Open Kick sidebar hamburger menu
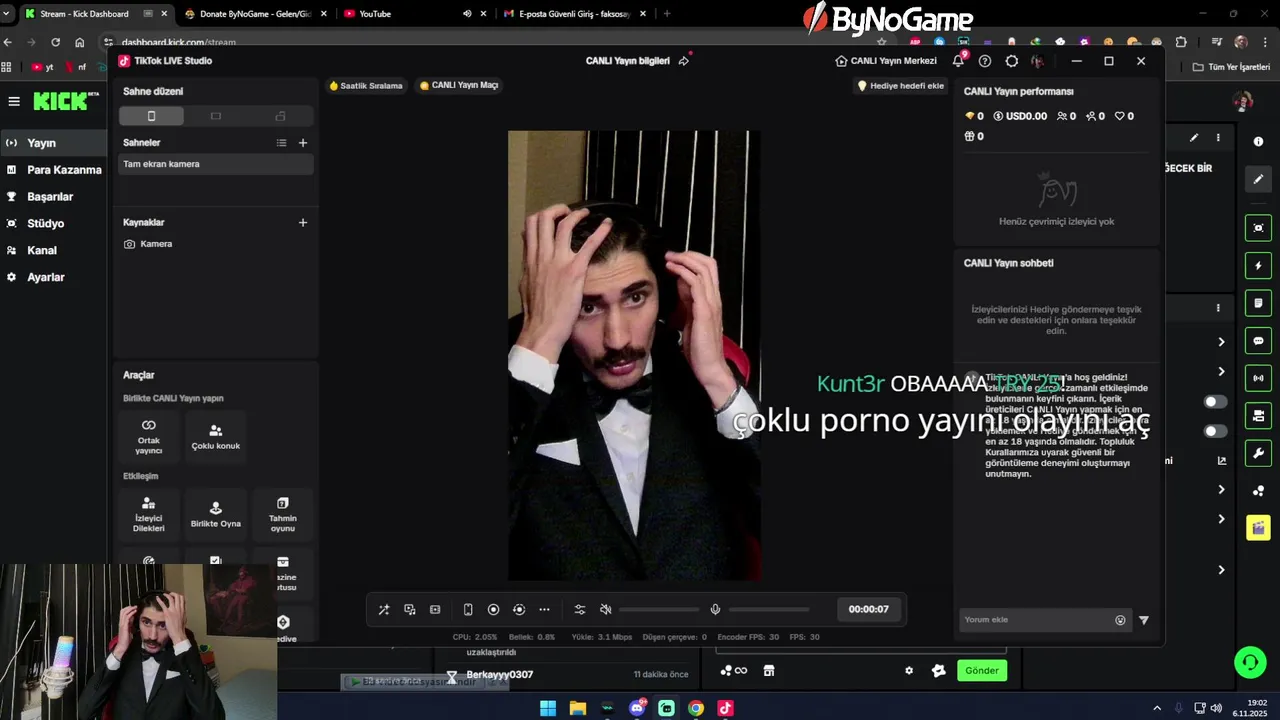The width and height of the screenshot is (1280, 720). pos(14,101)
